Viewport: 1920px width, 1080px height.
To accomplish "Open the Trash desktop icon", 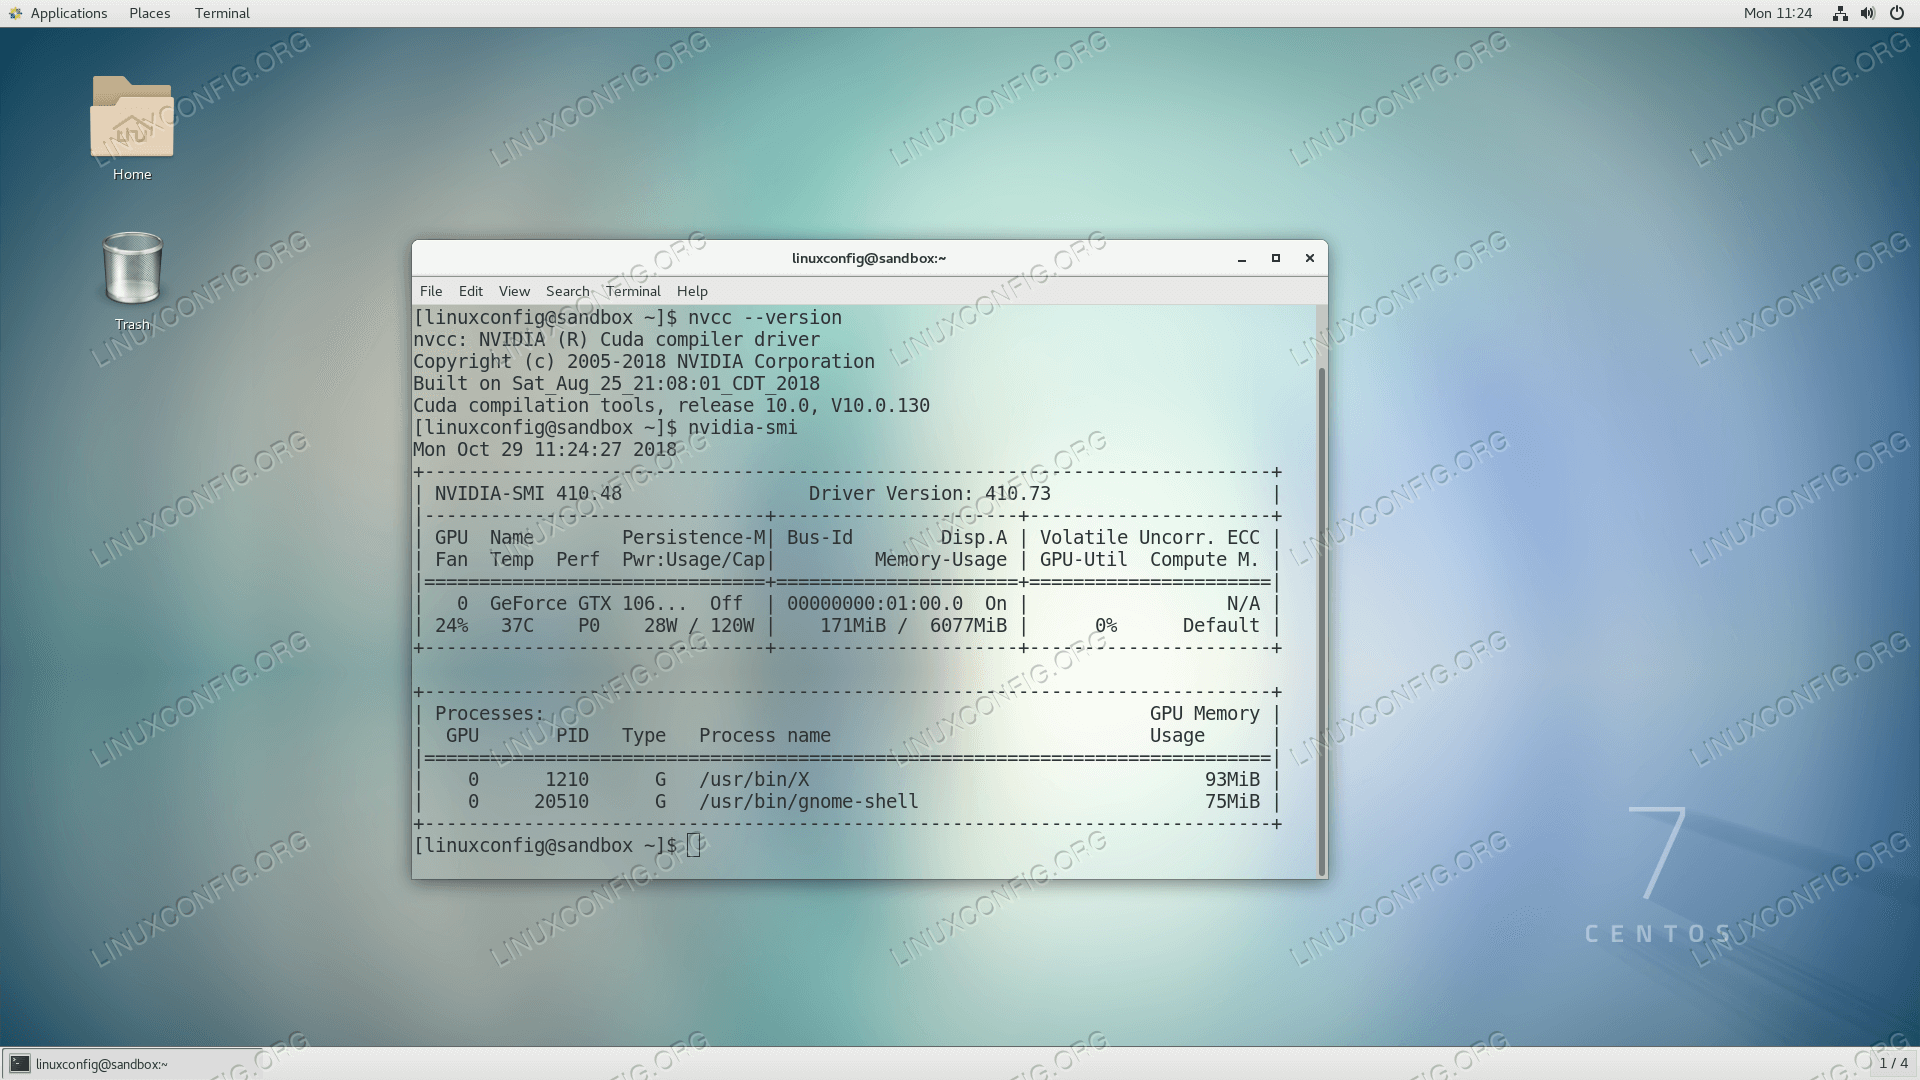I will coord(132,268).
